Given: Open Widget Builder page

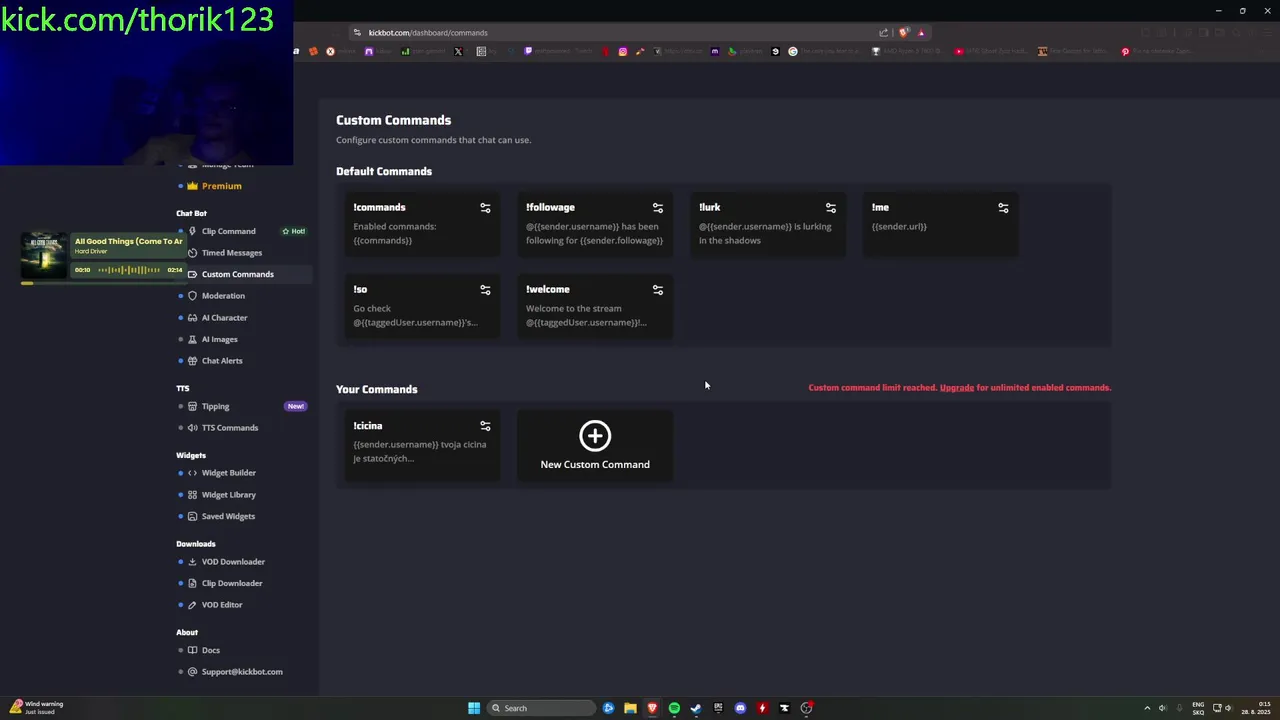Looking at the screenshot, I should (x=228, y=473).
